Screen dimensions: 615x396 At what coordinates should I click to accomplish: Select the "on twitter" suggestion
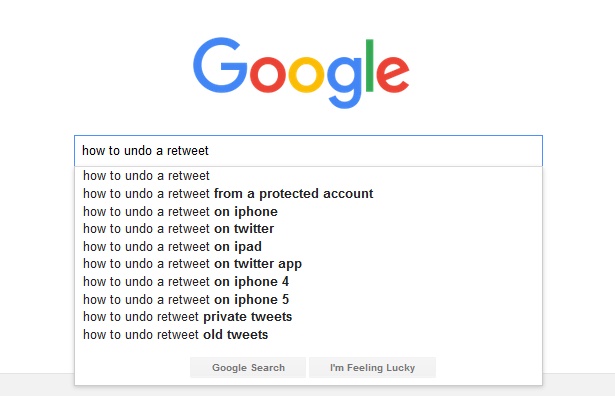pyautogui.click(x=308, y=229)
